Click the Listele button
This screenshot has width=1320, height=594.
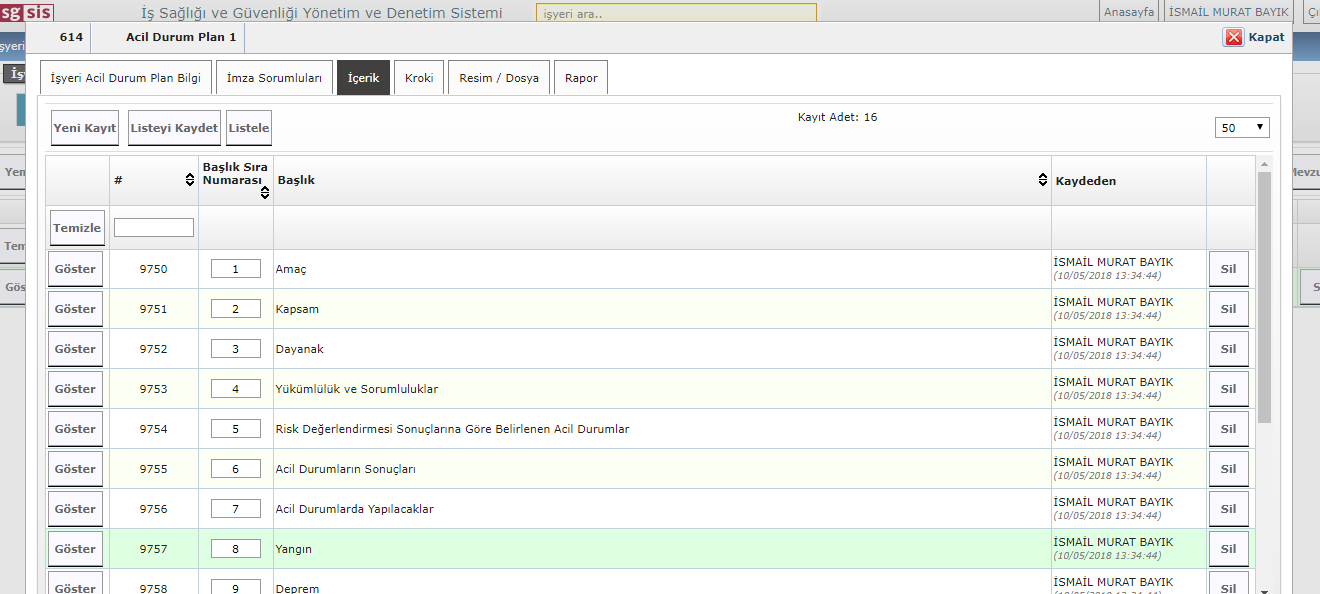249,128
